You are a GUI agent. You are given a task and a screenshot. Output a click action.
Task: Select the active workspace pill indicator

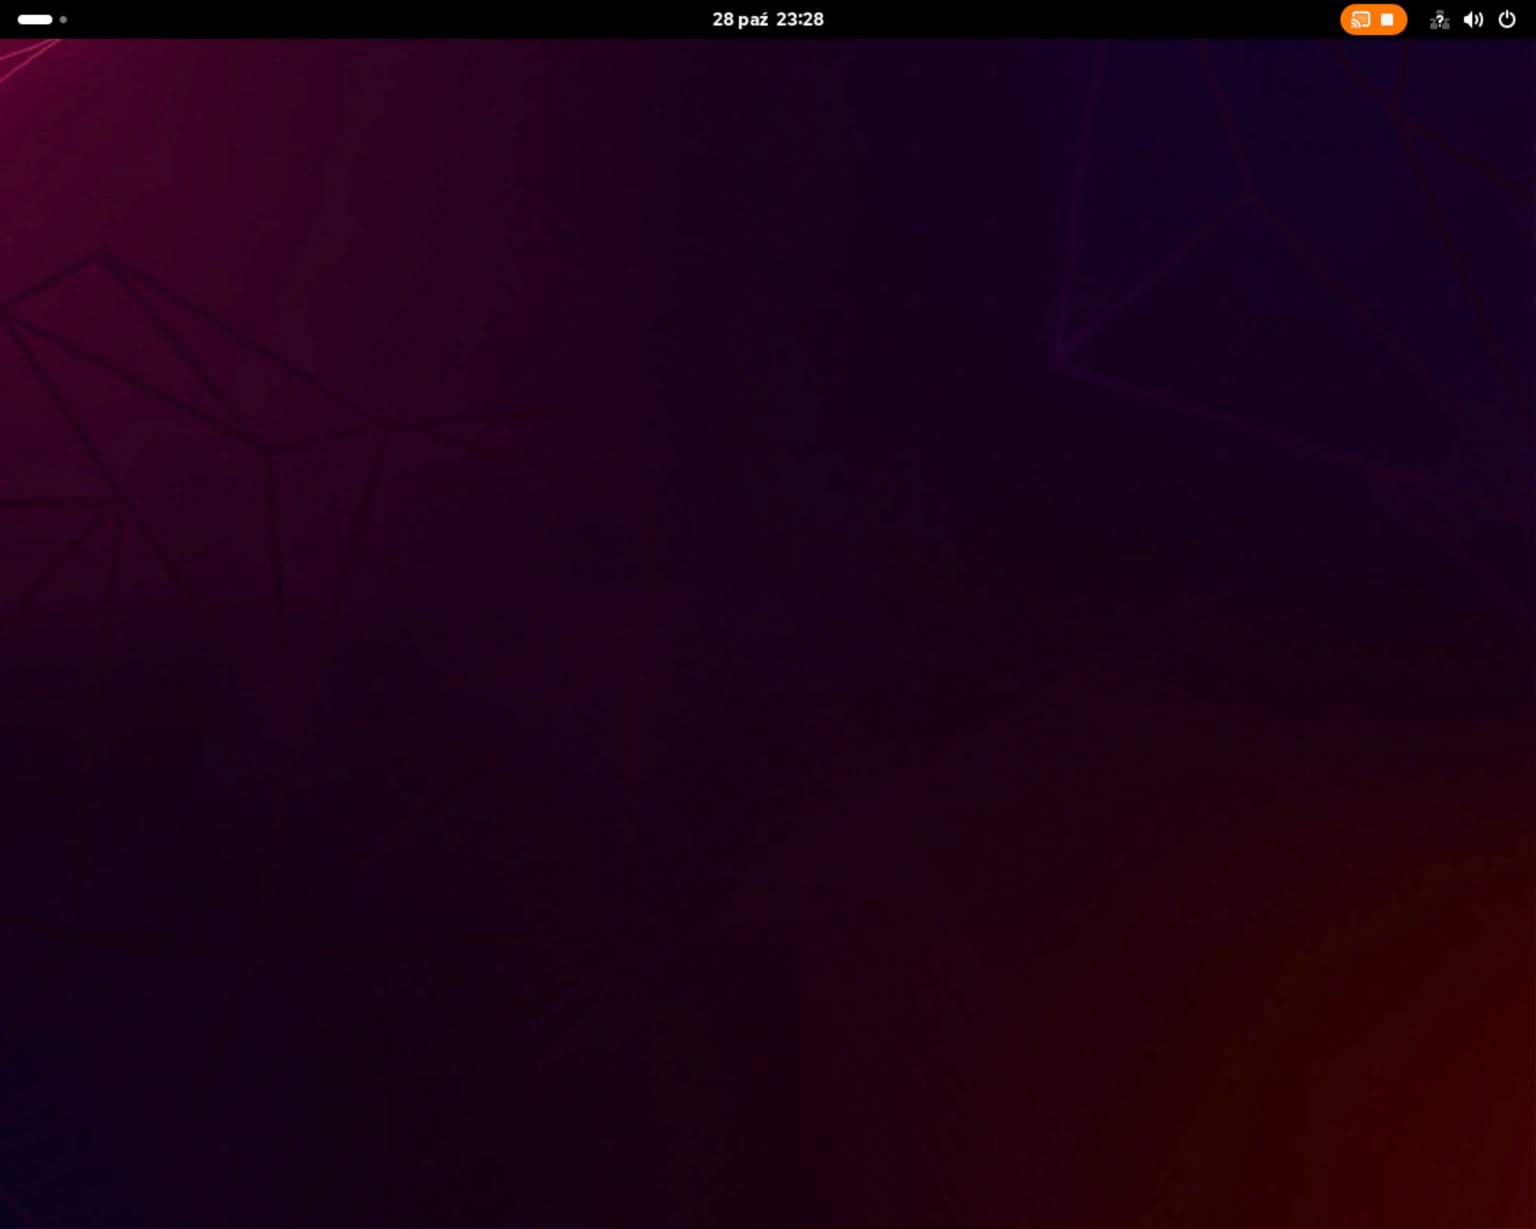coord(35,20)
